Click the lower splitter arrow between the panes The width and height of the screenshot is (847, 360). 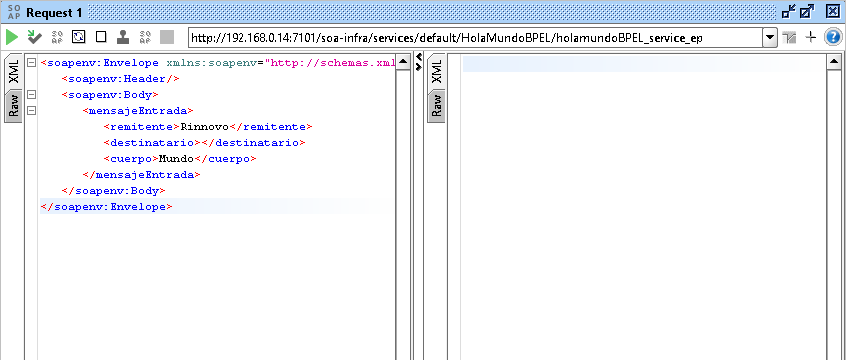pyautogui.click(x=419, y=66)
